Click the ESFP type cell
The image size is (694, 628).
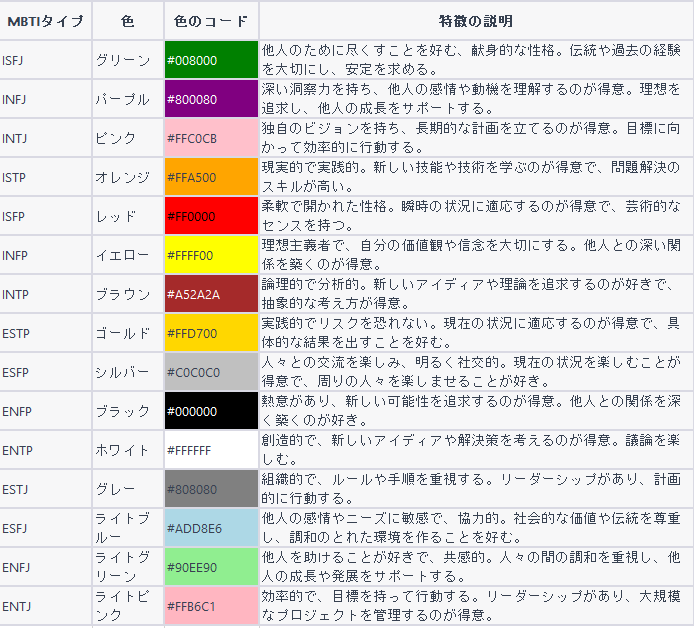[46, 372]
